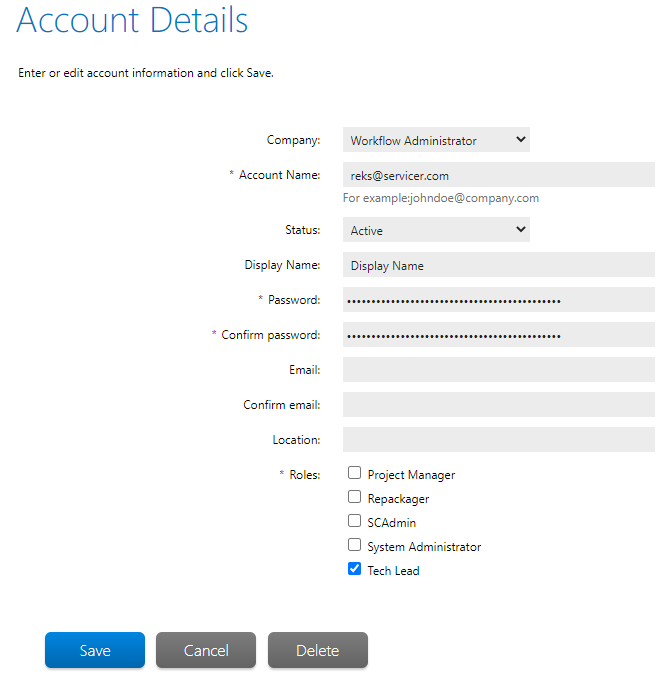Click the Account Details page heading
668x683 pixels.
pyautogui.click(x=133, y=21)
